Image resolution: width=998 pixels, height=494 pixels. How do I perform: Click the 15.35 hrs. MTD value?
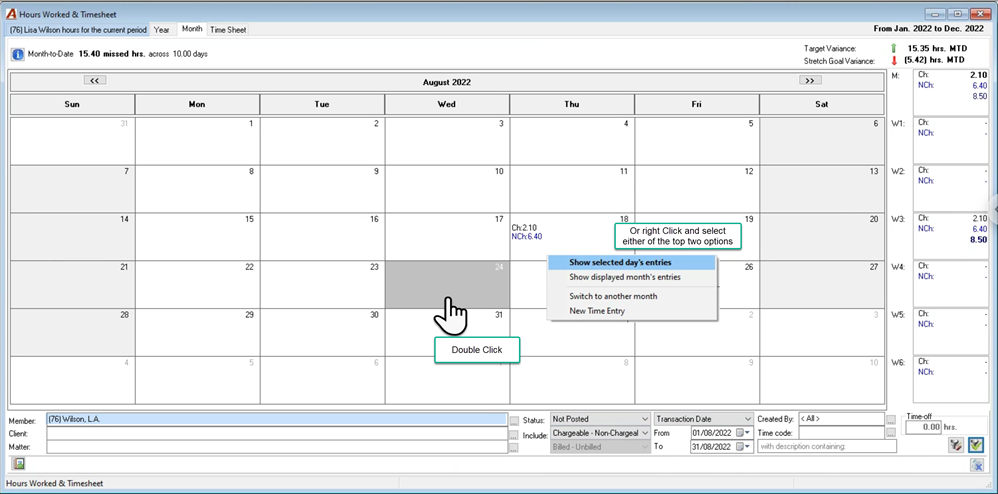click(x=937, y=48)
